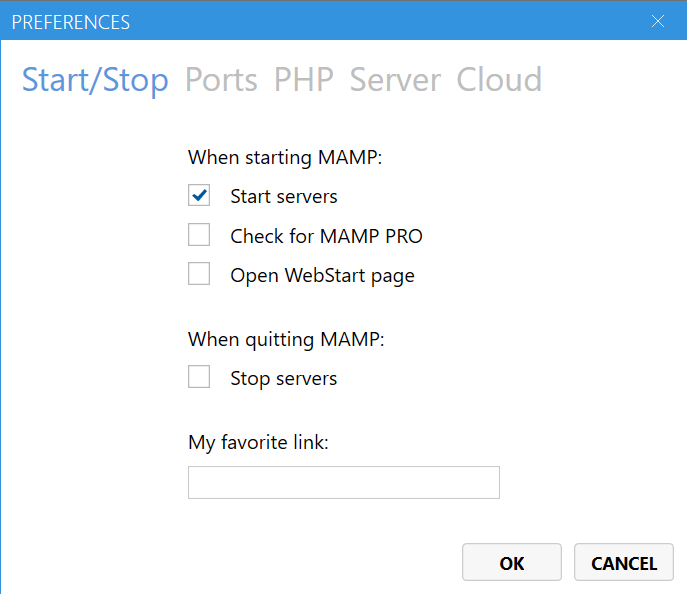Switch to the Ports tab
The height and width of the screenshot is (594, 687).
(x=221, y=80)
